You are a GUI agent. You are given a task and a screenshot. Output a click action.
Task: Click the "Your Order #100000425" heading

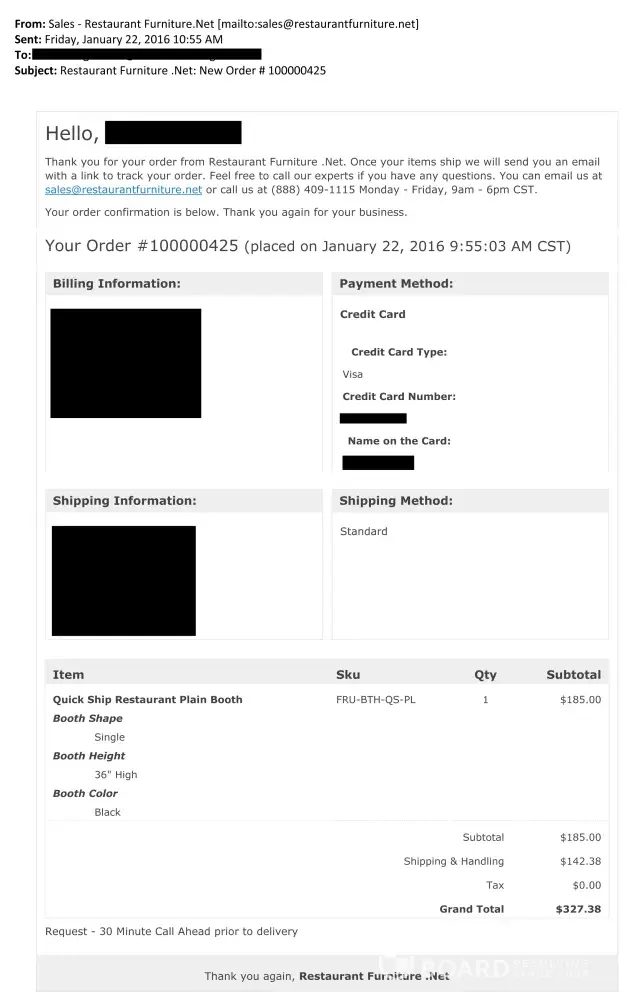tap(142, 246)
